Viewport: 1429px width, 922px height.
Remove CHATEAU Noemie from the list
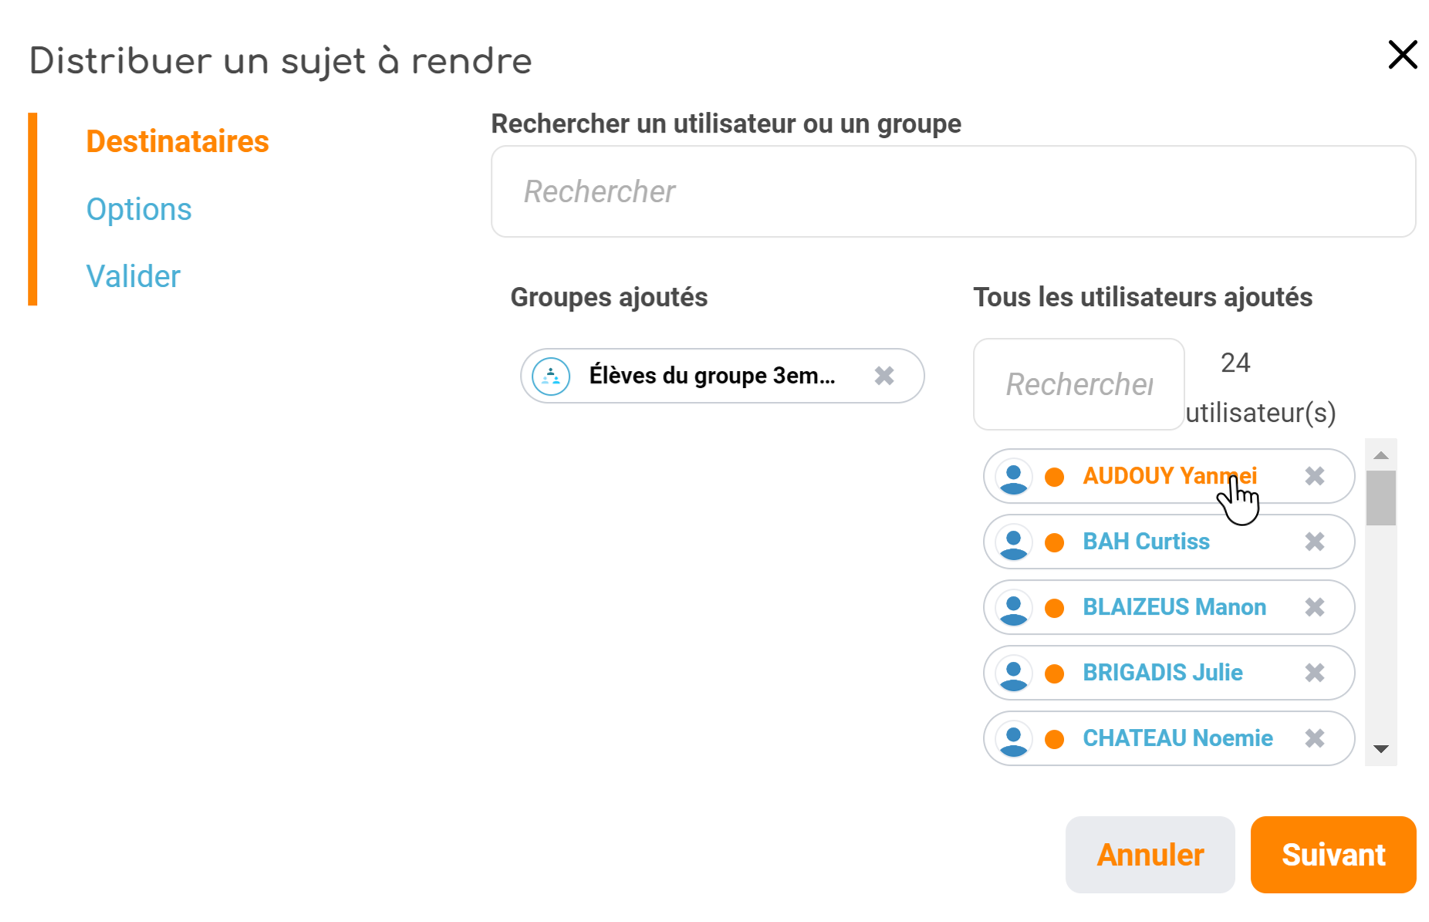(1314, 738)
